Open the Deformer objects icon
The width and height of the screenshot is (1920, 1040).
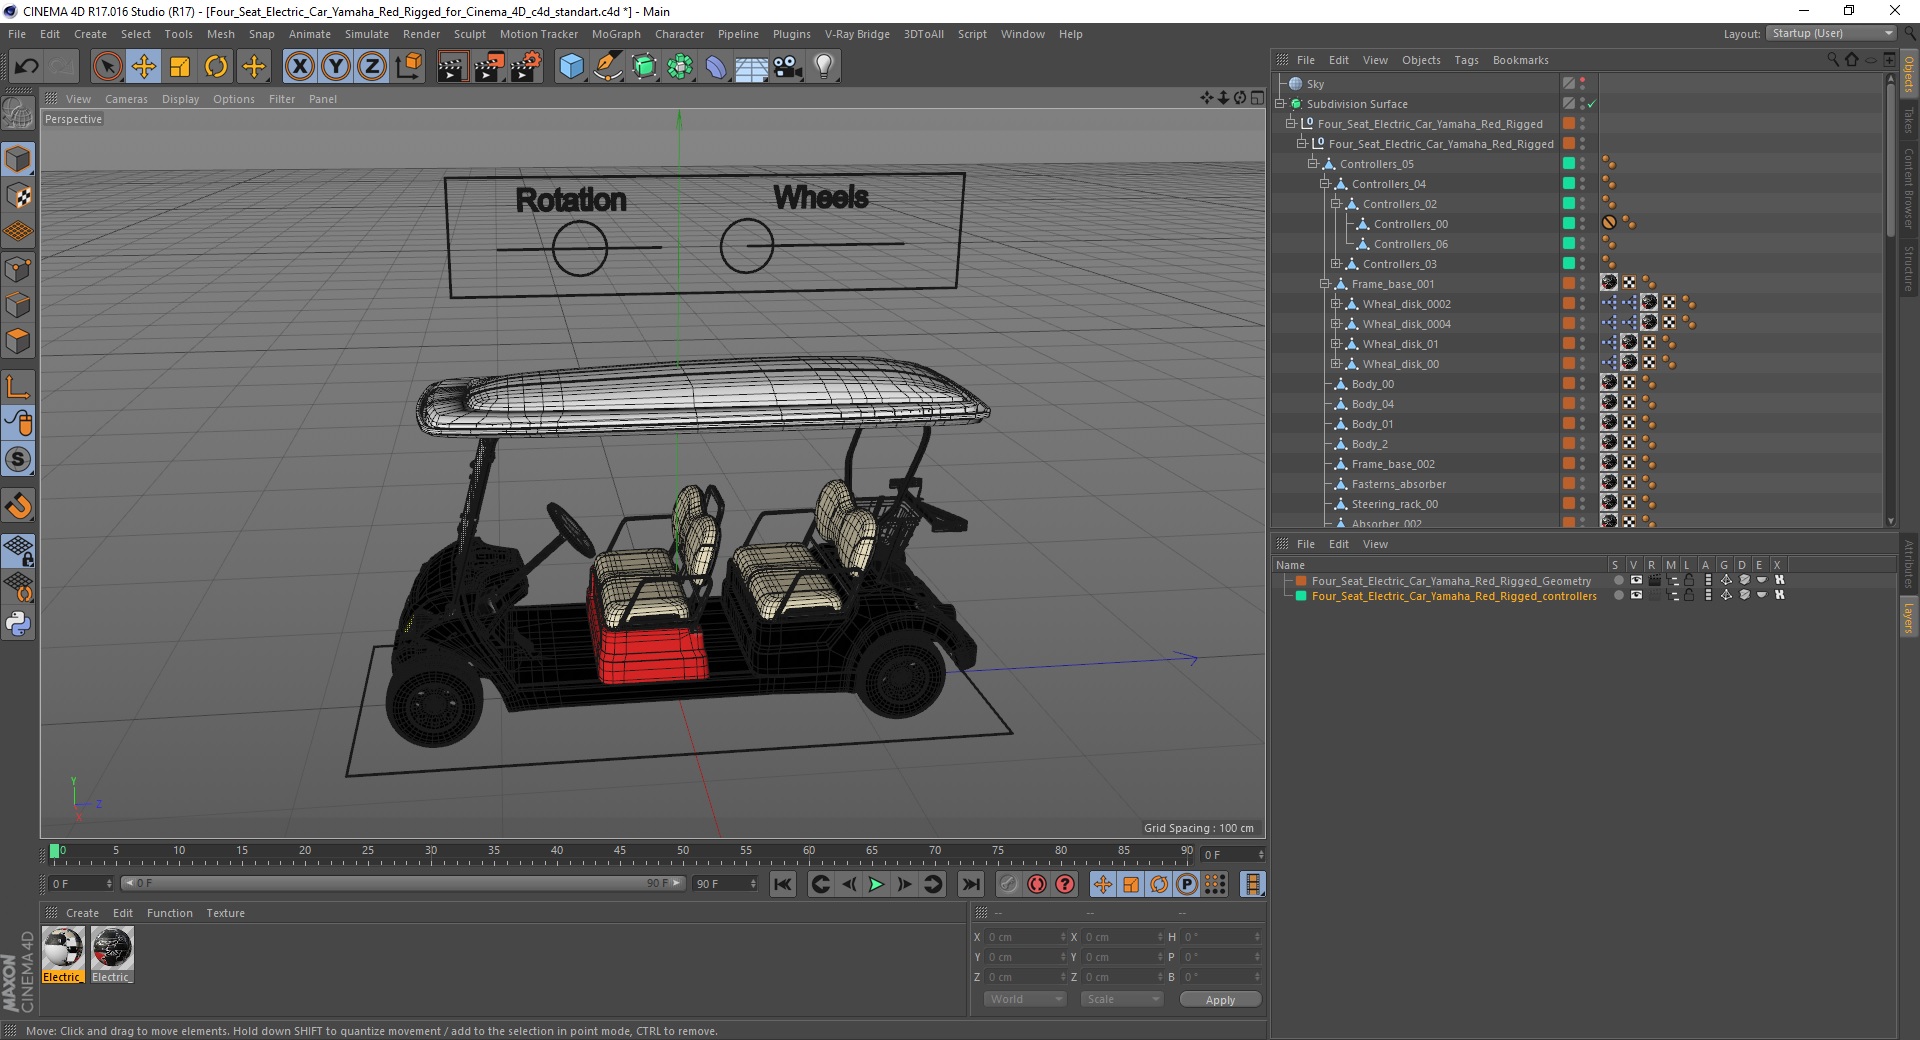pos(716,67)
